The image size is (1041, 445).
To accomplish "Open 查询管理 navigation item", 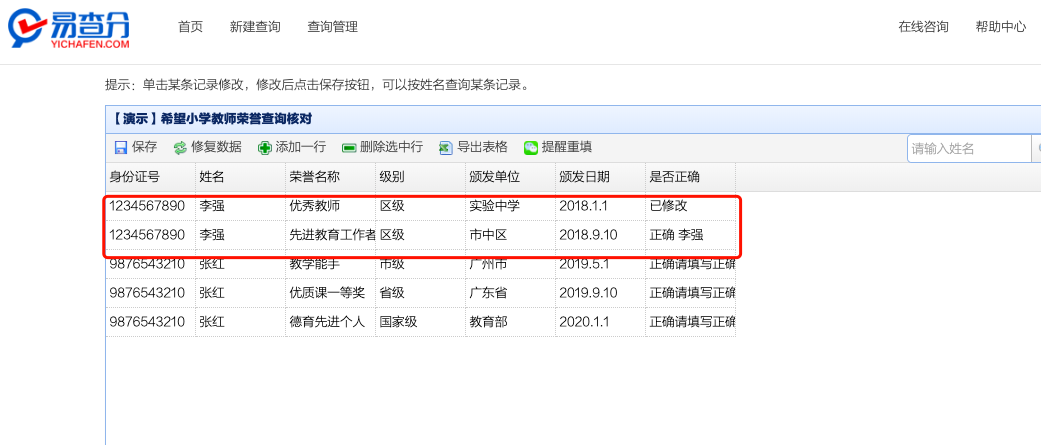I will (x=332, y=27).
